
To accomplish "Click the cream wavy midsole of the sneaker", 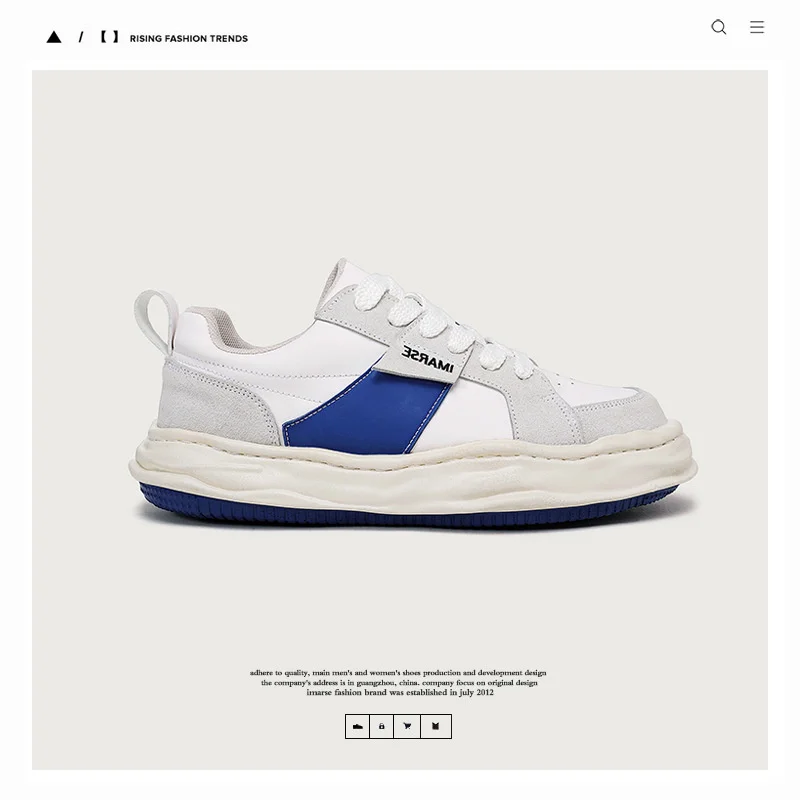I will point(412,467).
